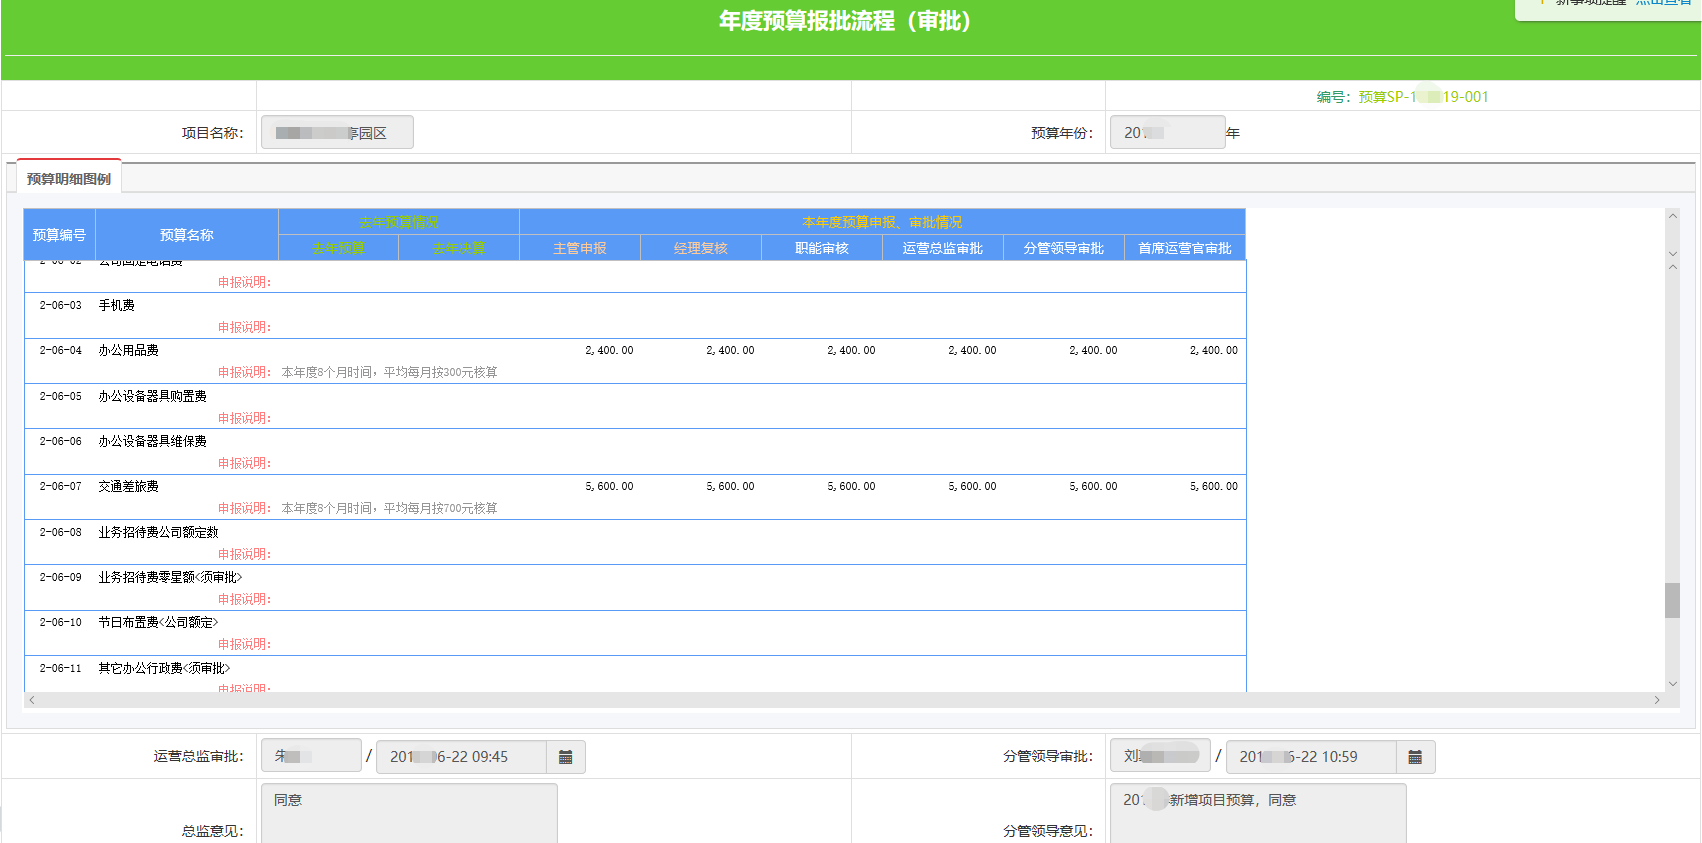Click the 主管申报 column header

[580, 248]
